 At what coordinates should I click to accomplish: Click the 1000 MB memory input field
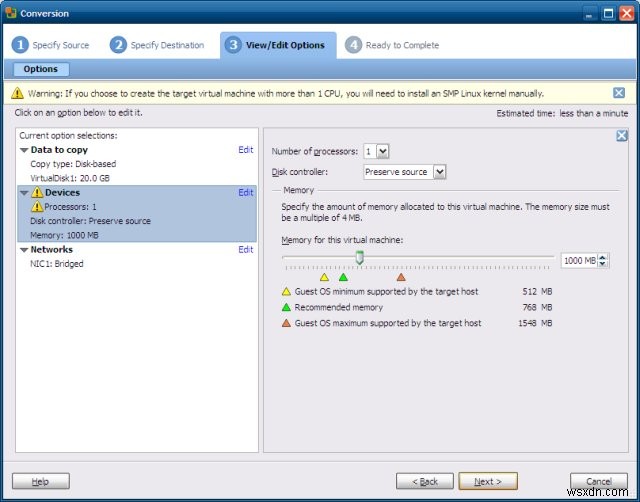pyautogui.click(x=580, y=260)
